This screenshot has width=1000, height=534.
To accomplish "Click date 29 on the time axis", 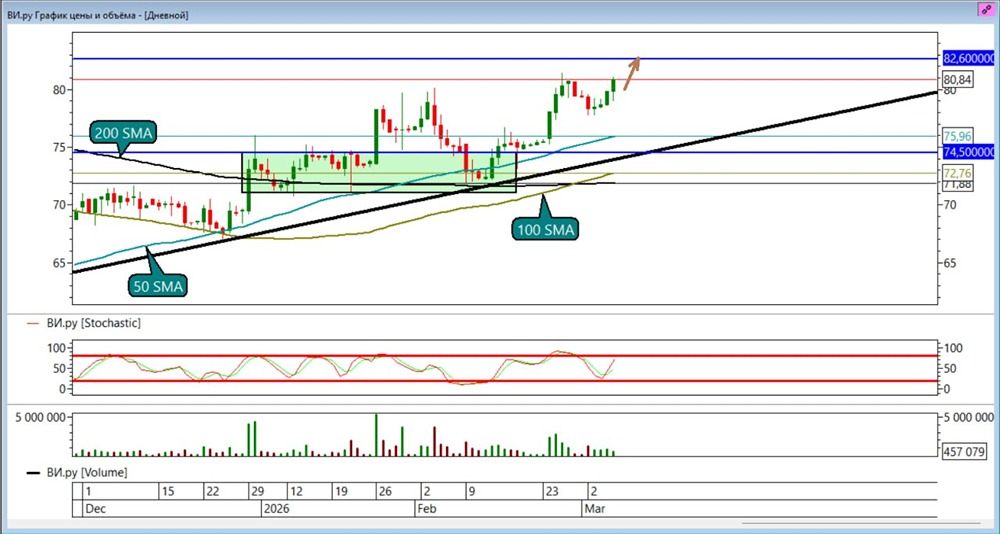I will tap(258, 492).
